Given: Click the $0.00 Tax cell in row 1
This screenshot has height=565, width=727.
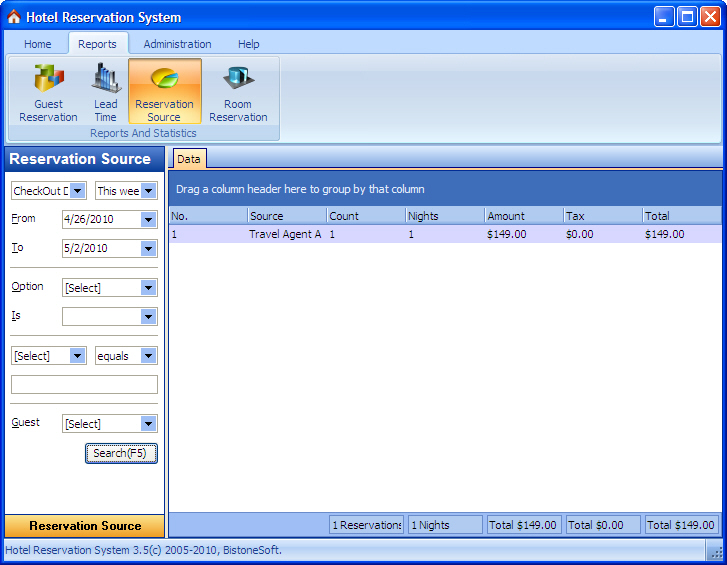Looking at the screenshot, I should tap(603, 234).
